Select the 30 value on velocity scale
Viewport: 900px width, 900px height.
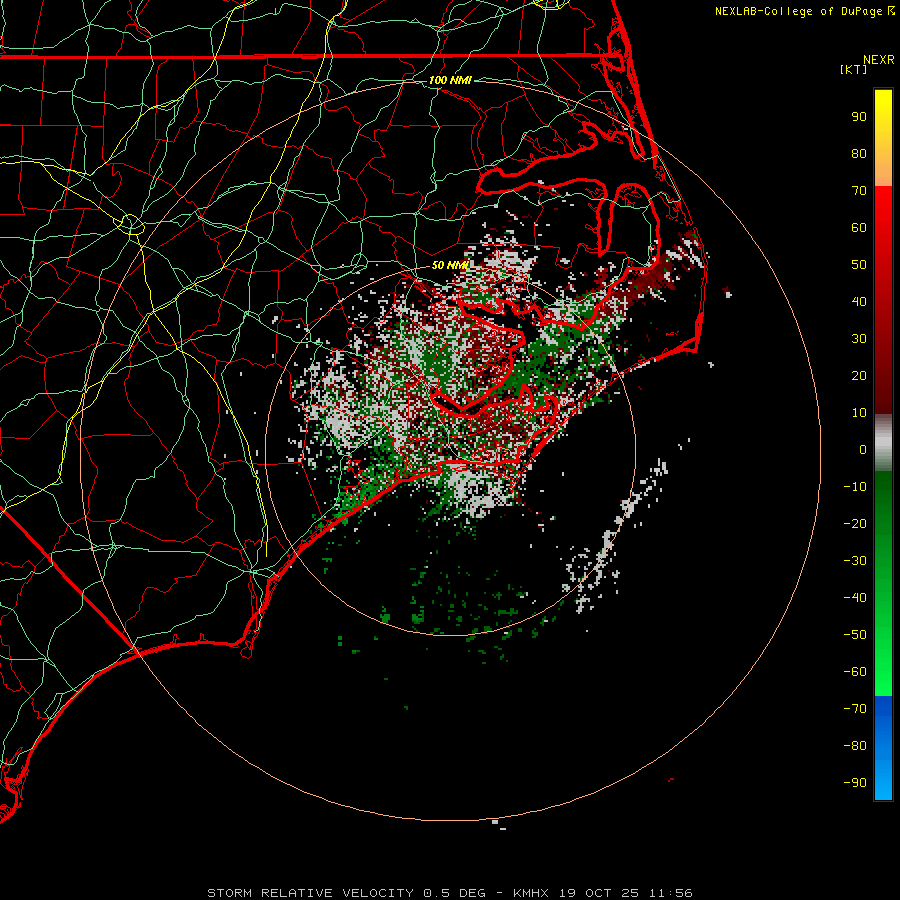click(859, 339)
